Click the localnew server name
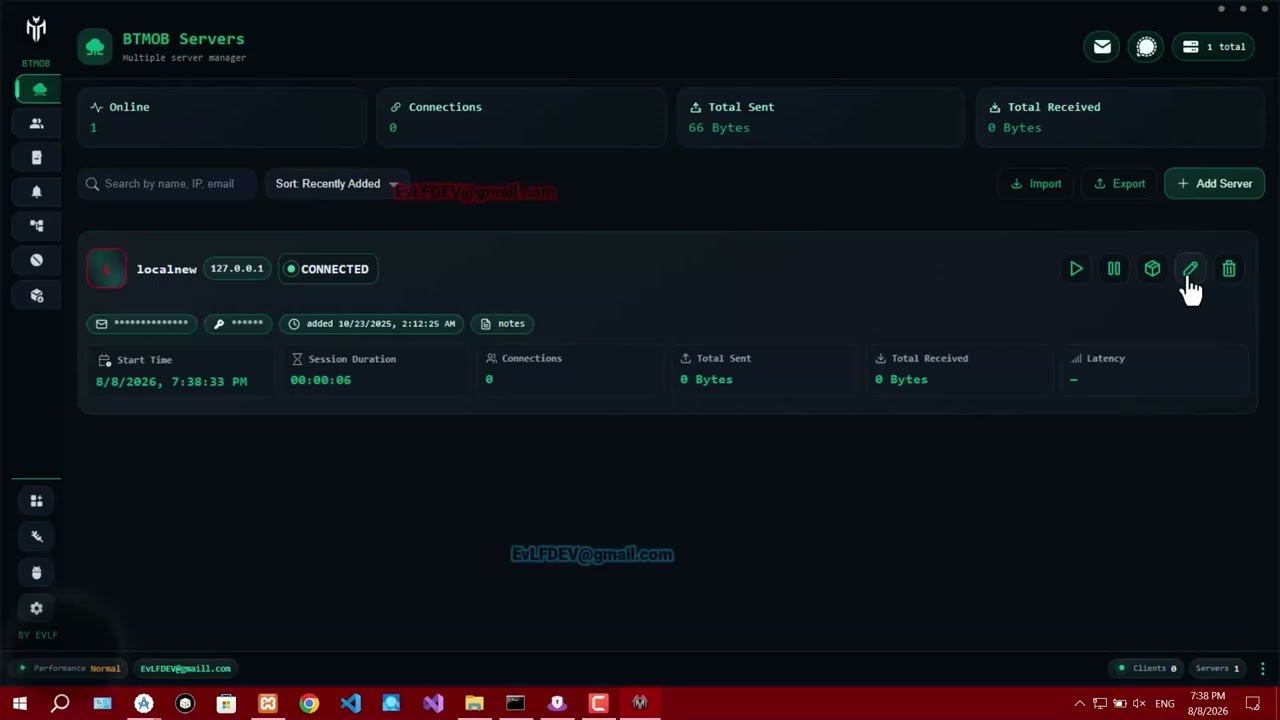1280x720 pixels. pyautogui.click(x=166, y=269)
